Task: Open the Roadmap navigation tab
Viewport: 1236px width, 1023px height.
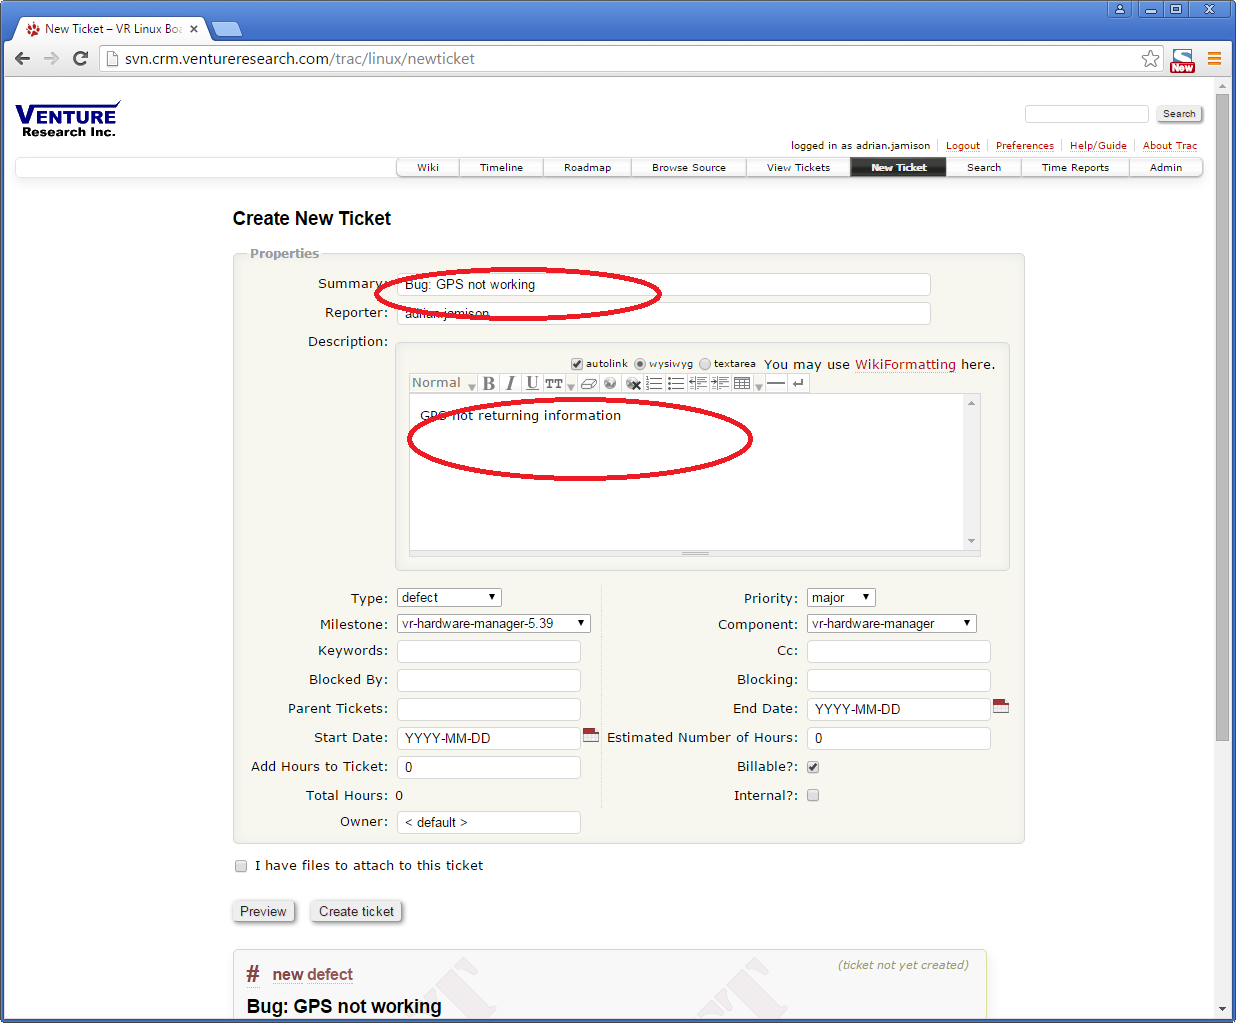Action: (587, 168)
